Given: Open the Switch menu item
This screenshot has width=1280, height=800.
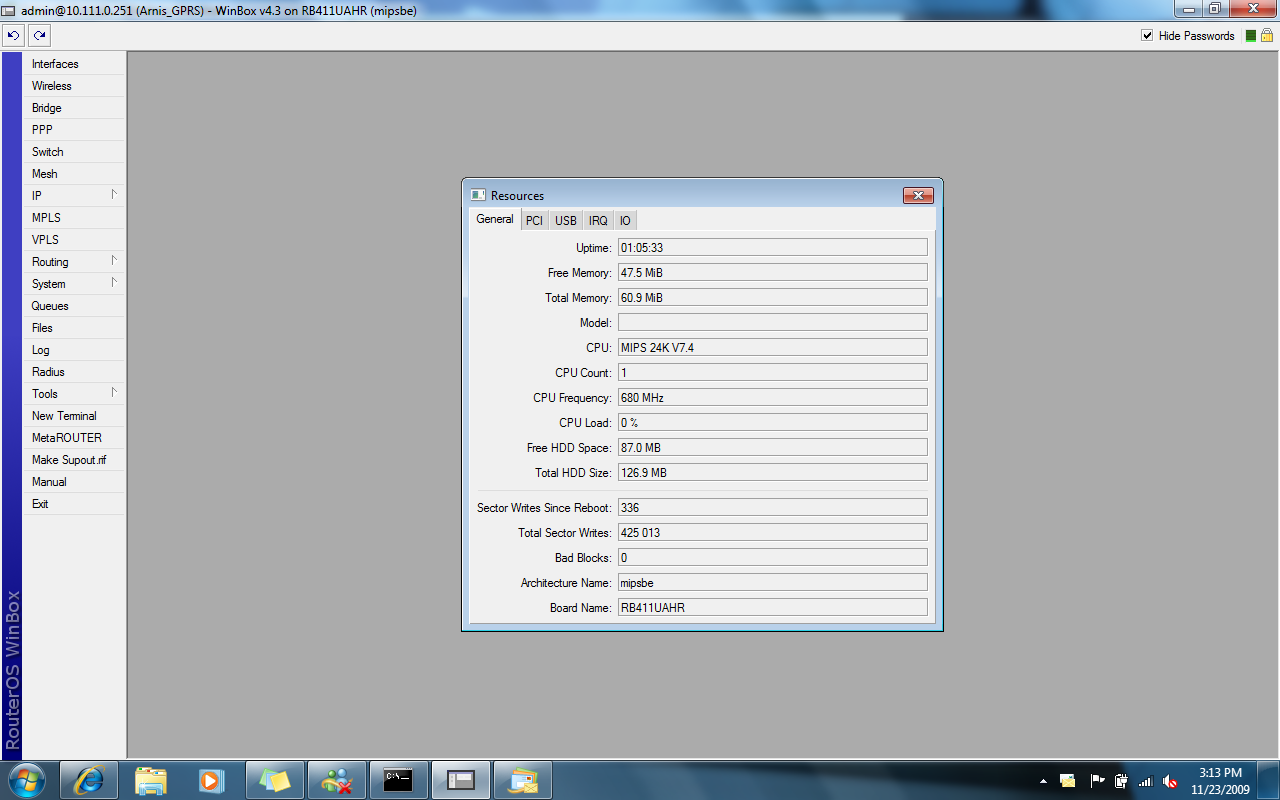Looking at the screenshot, I should [x=74, y=152].
